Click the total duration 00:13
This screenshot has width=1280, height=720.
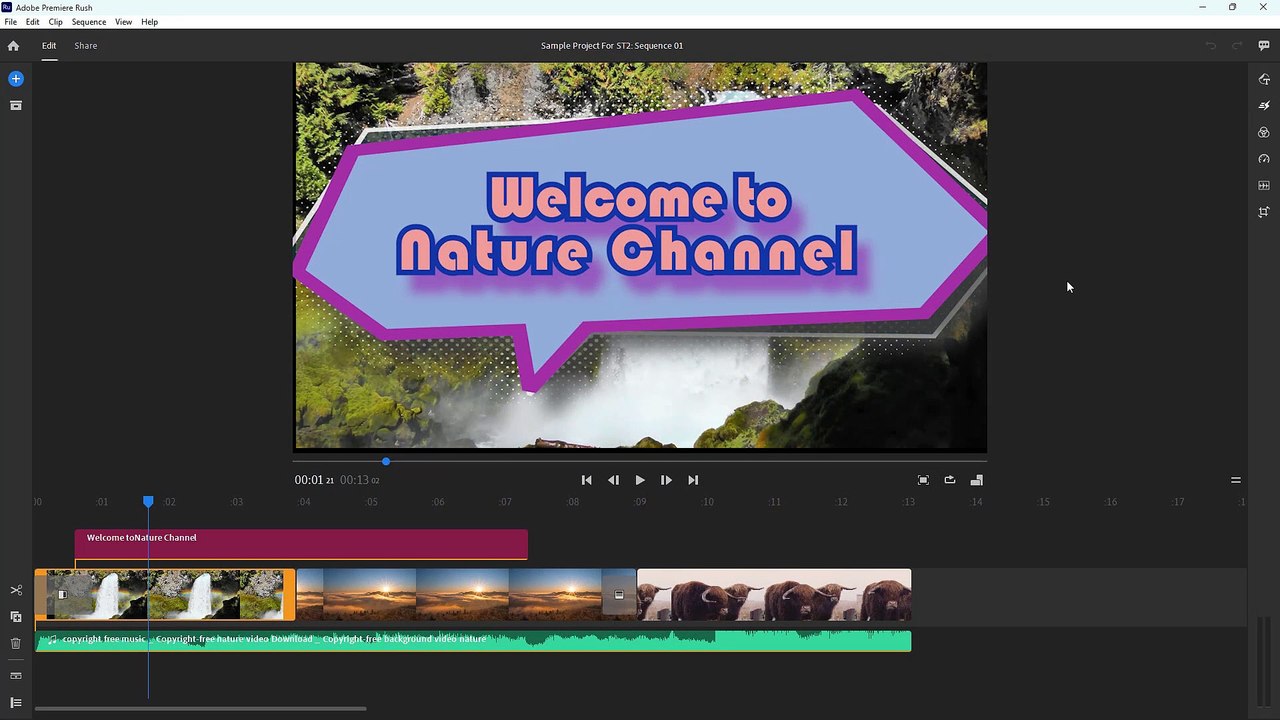[359, 480]
